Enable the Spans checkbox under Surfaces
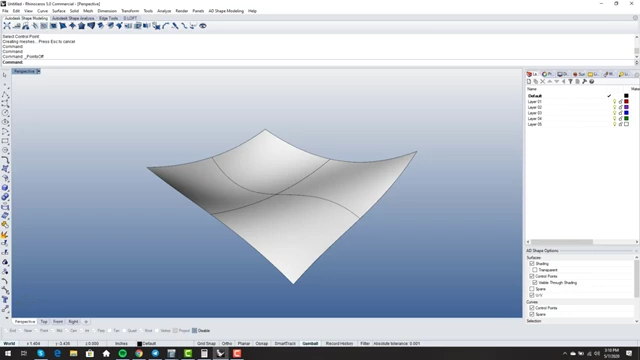 pyautogui.click(x=532, y=289)
